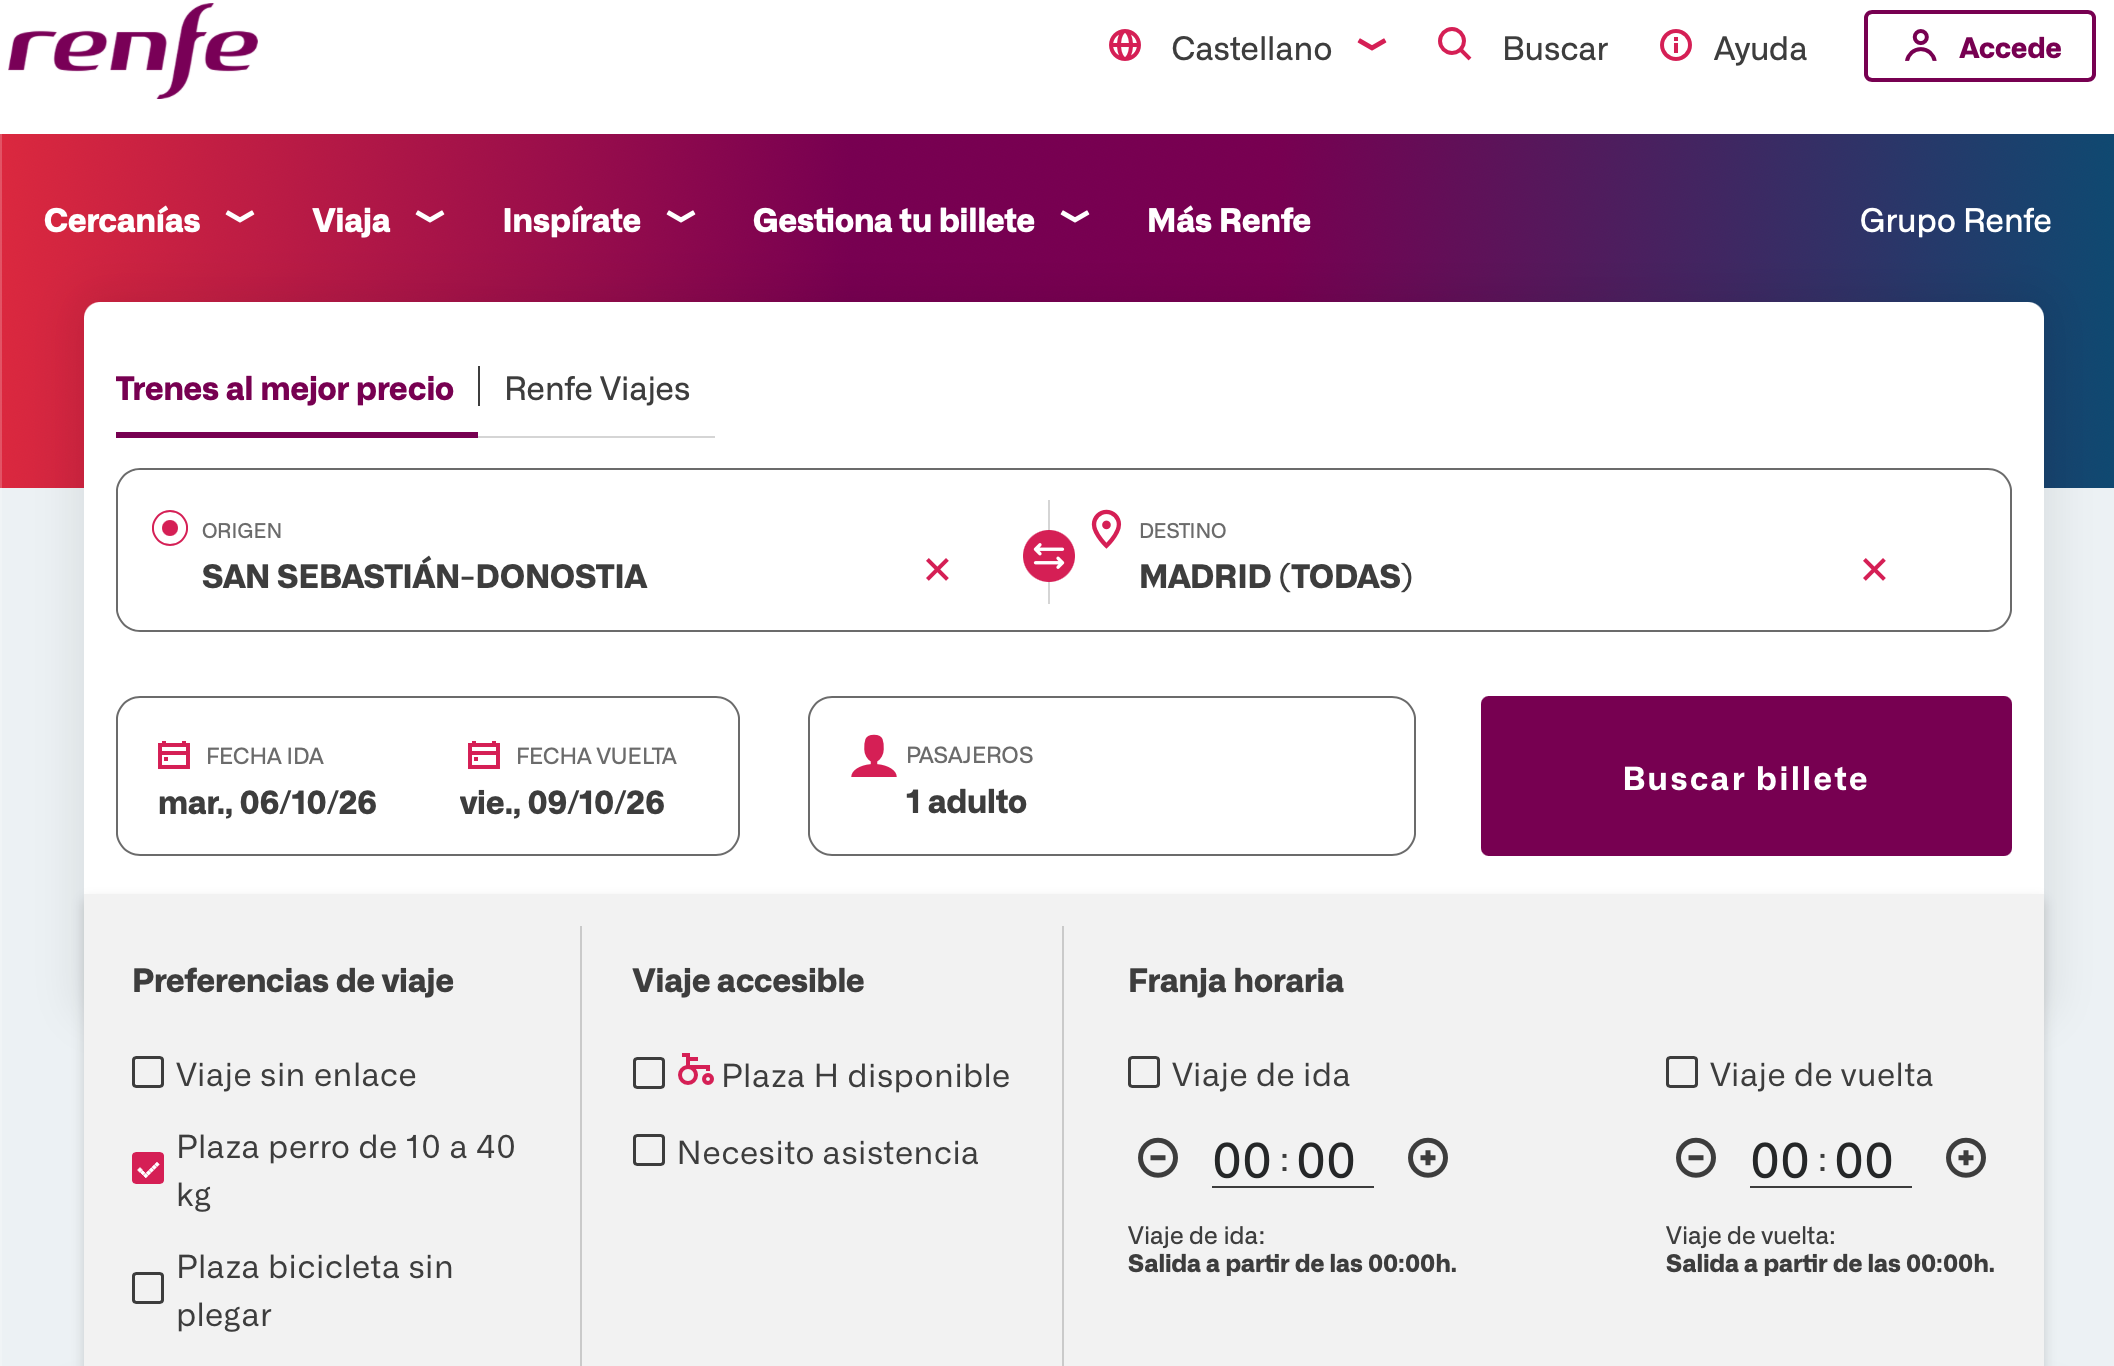Expand the Cercanías menu
Screen dimensions: 2114x1366
(149, 220)
